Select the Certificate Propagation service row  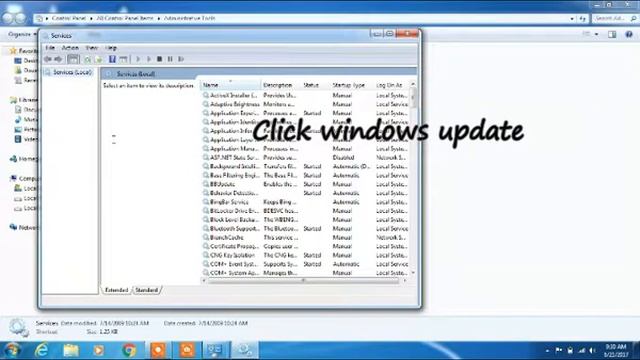click(305, 247)
